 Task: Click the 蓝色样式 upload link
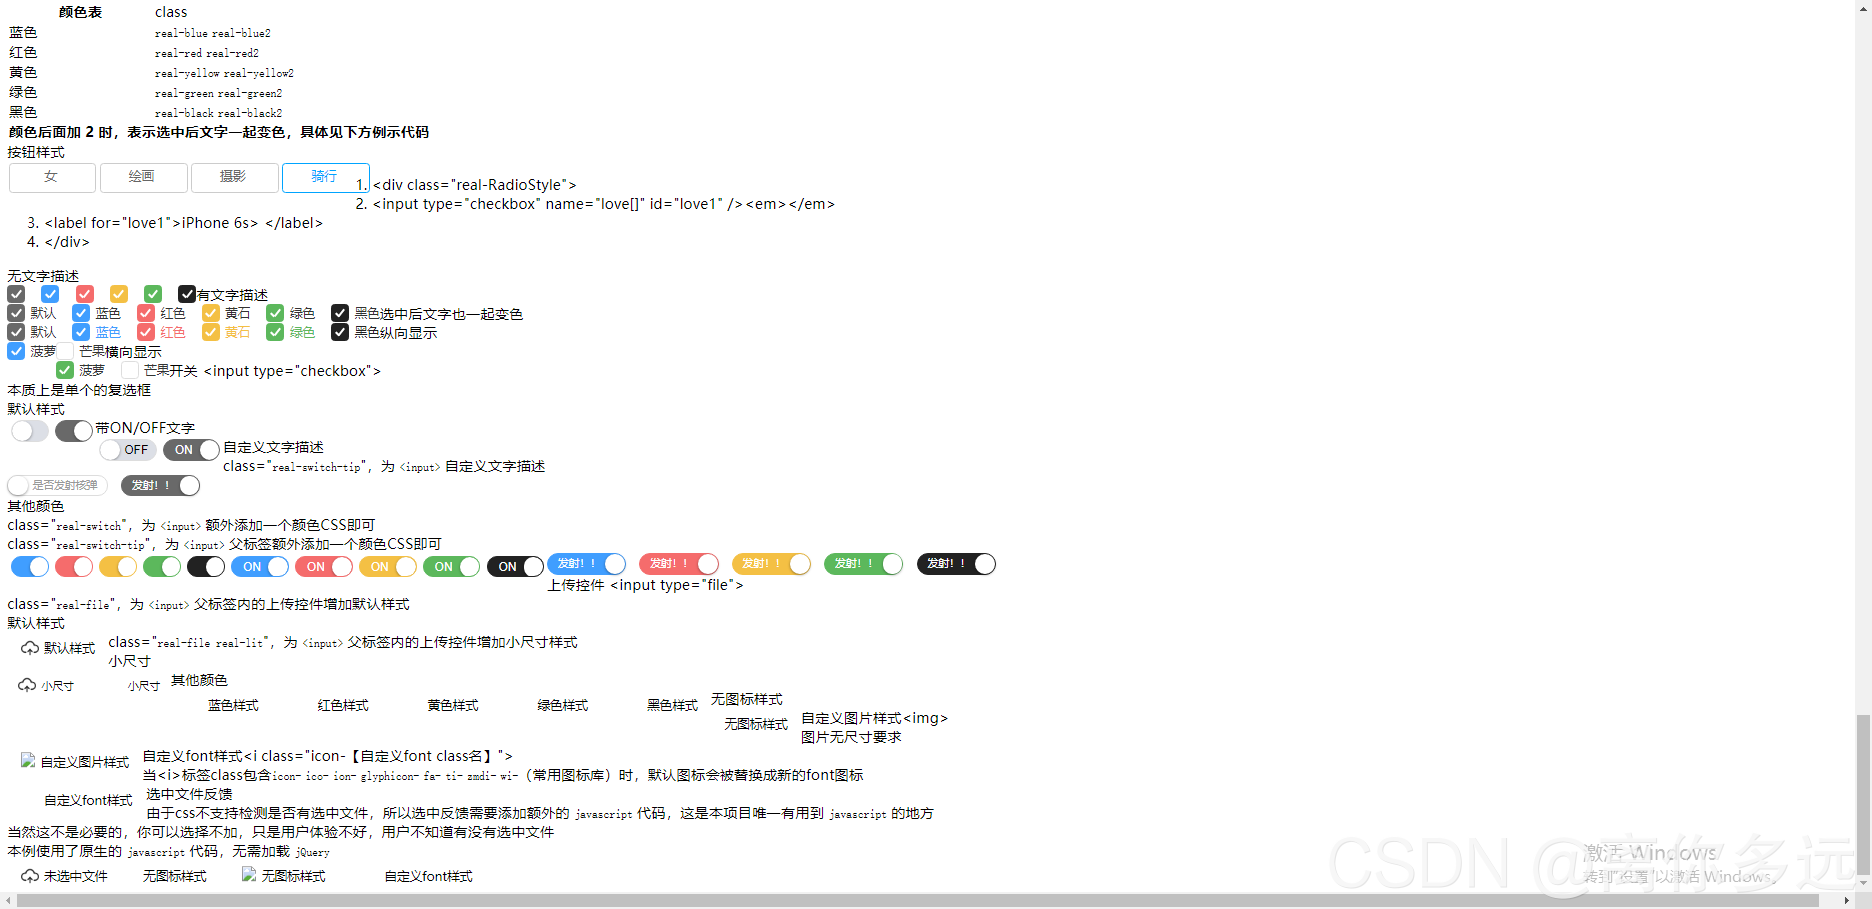[233, 705]
